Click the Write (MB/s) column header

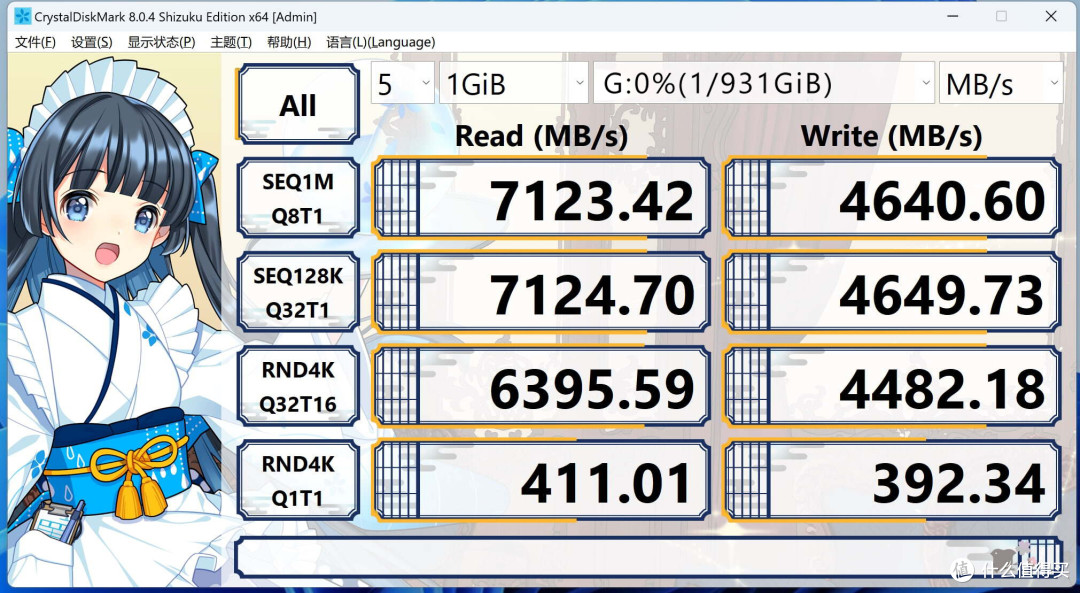[891, 136]
